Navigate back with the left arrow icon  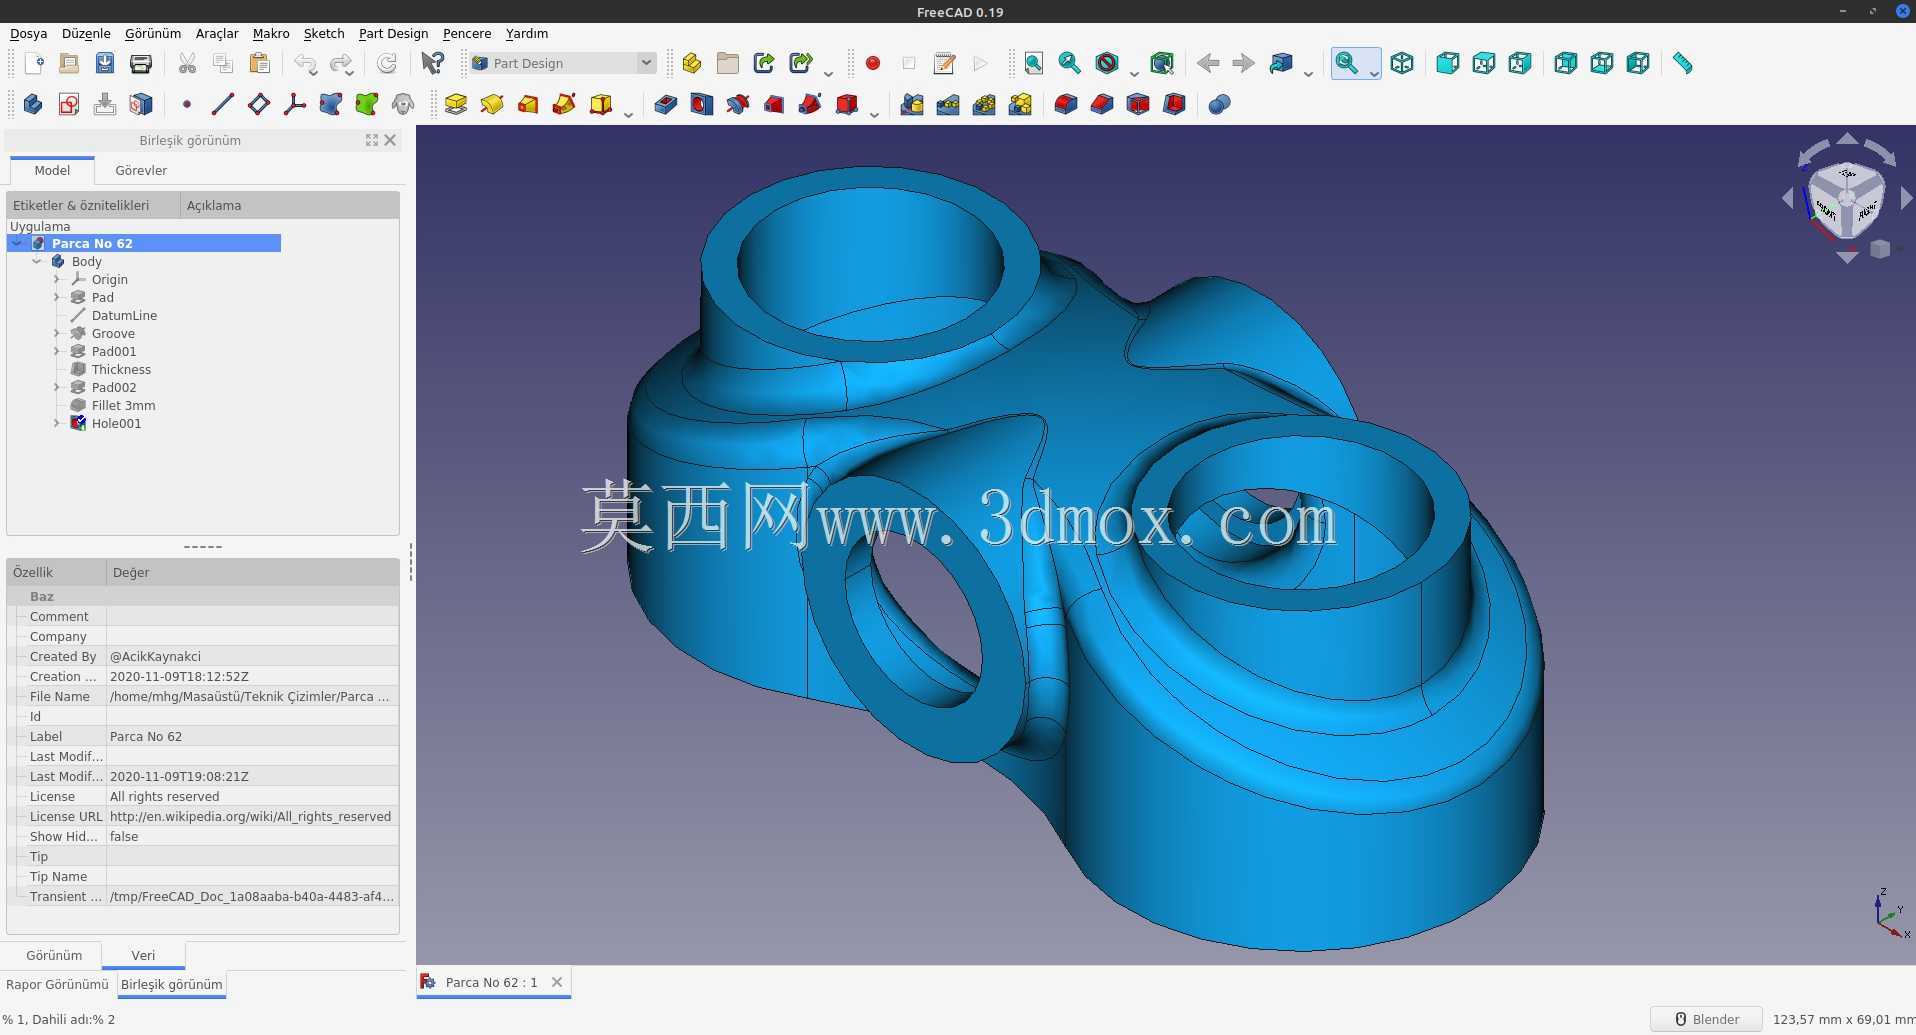pos(1207,63)
